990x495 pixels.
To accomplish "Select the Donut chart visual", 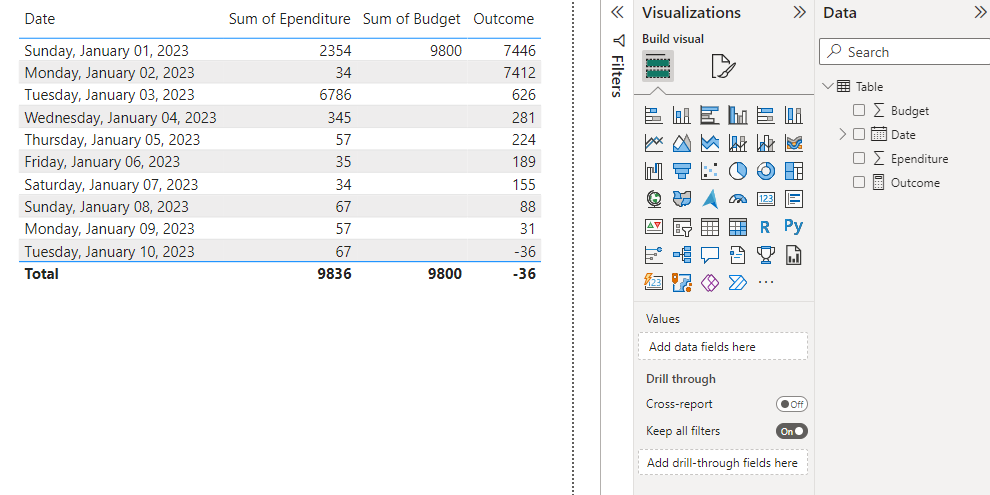I will click(x=765, y=171).
